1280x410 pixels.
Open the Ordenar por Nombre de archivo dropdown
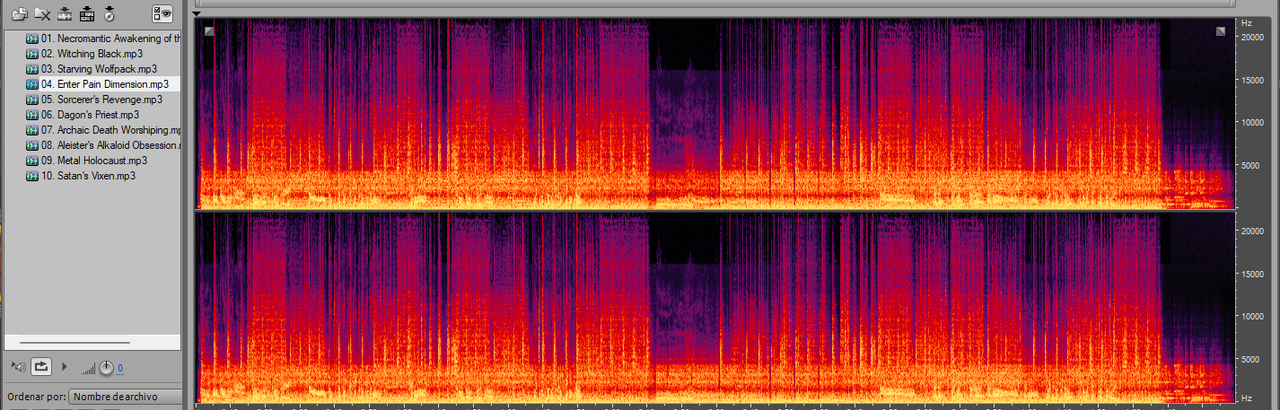tap(125, 397)
